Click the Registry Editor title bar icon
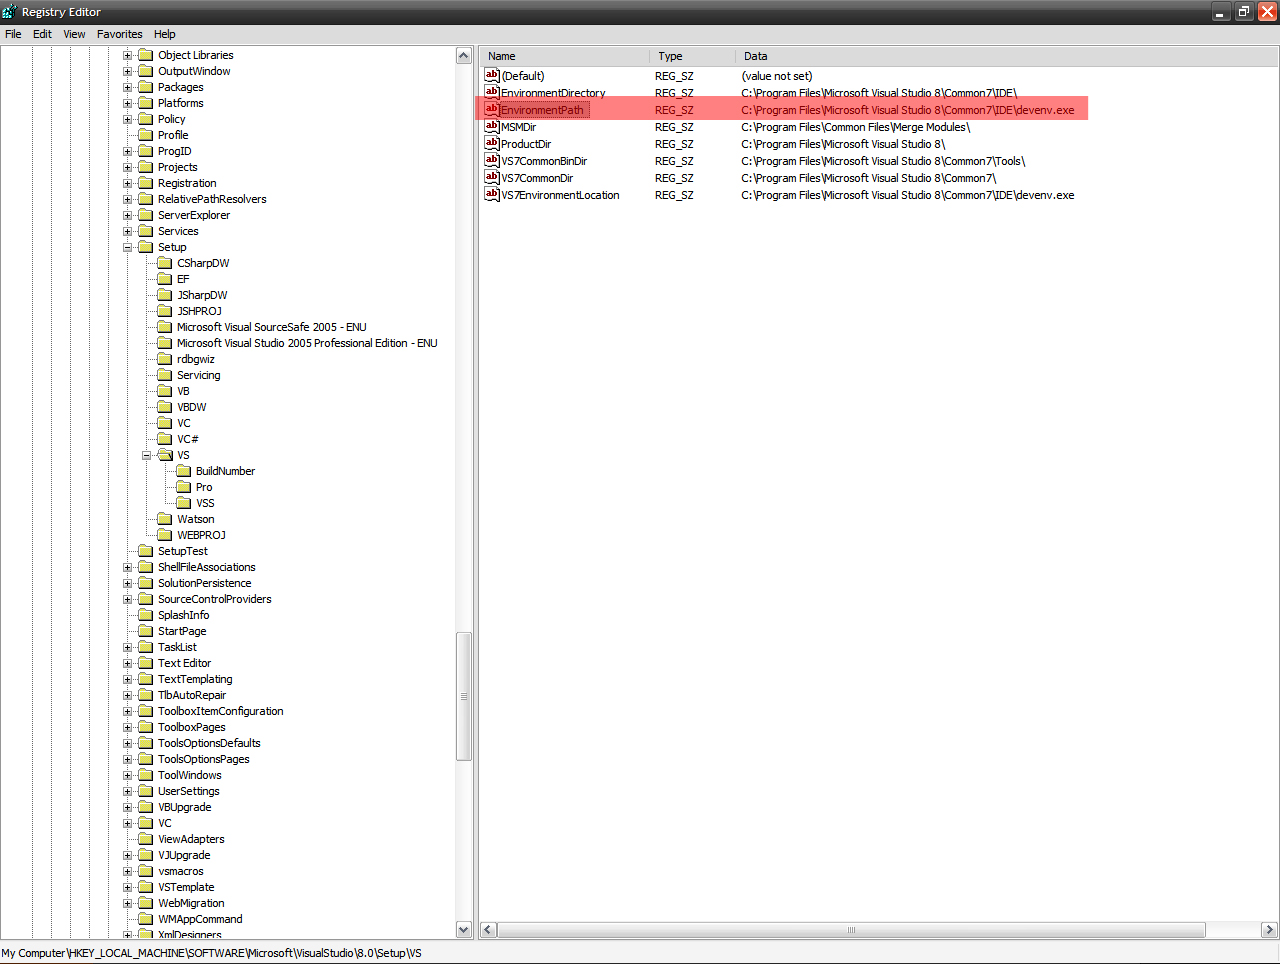This screenshot has width=1280, height=964. [x=10, y=12]
